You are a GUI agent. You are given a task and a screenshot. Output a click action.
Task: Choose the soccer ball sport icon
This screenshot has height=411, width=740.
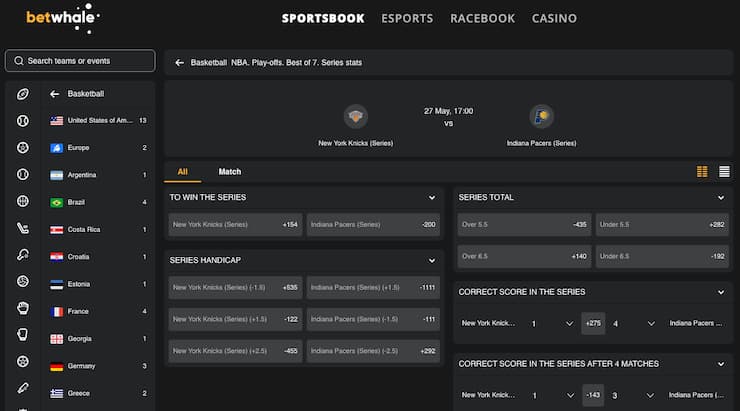click(x=23, y=147)
